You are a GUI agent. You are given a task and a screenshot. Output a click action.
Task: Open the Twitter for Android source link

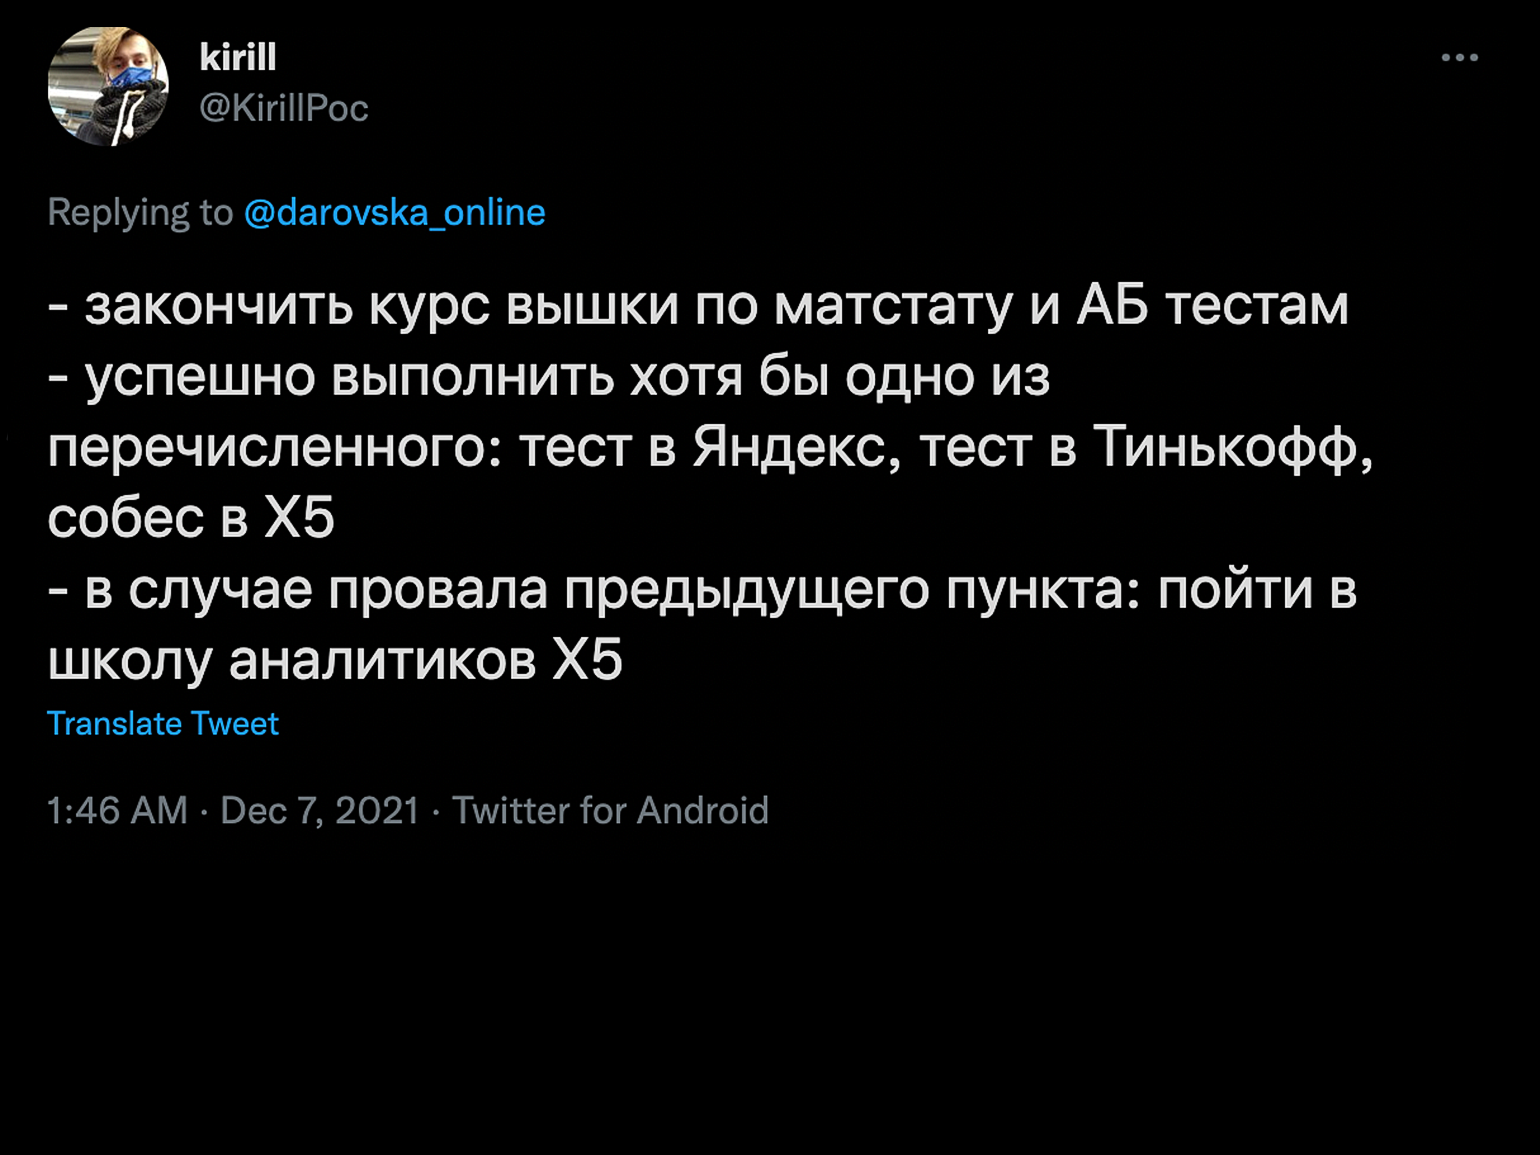pyautogui.click(x=611, y=811)
